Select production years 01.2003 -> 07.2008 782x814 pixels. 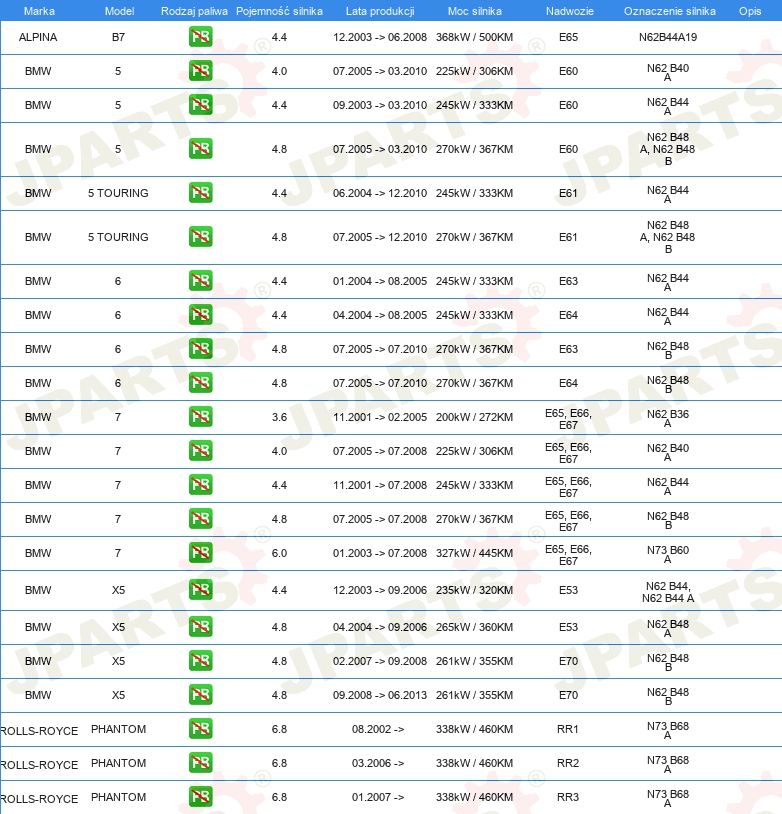(x=380, y=553)
